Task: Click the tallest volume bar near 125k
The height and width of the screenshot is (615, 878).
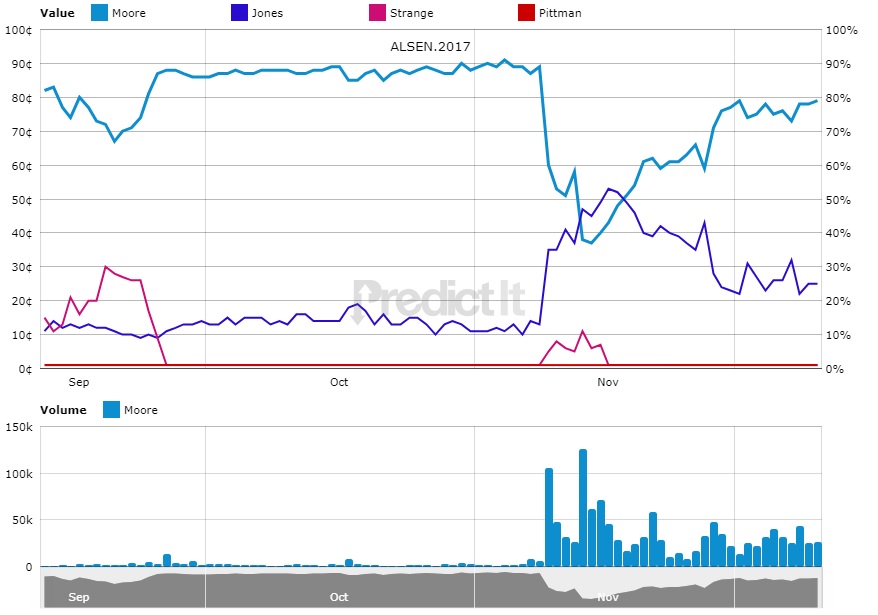Action: pyautogui.click(x=583, y=507)
